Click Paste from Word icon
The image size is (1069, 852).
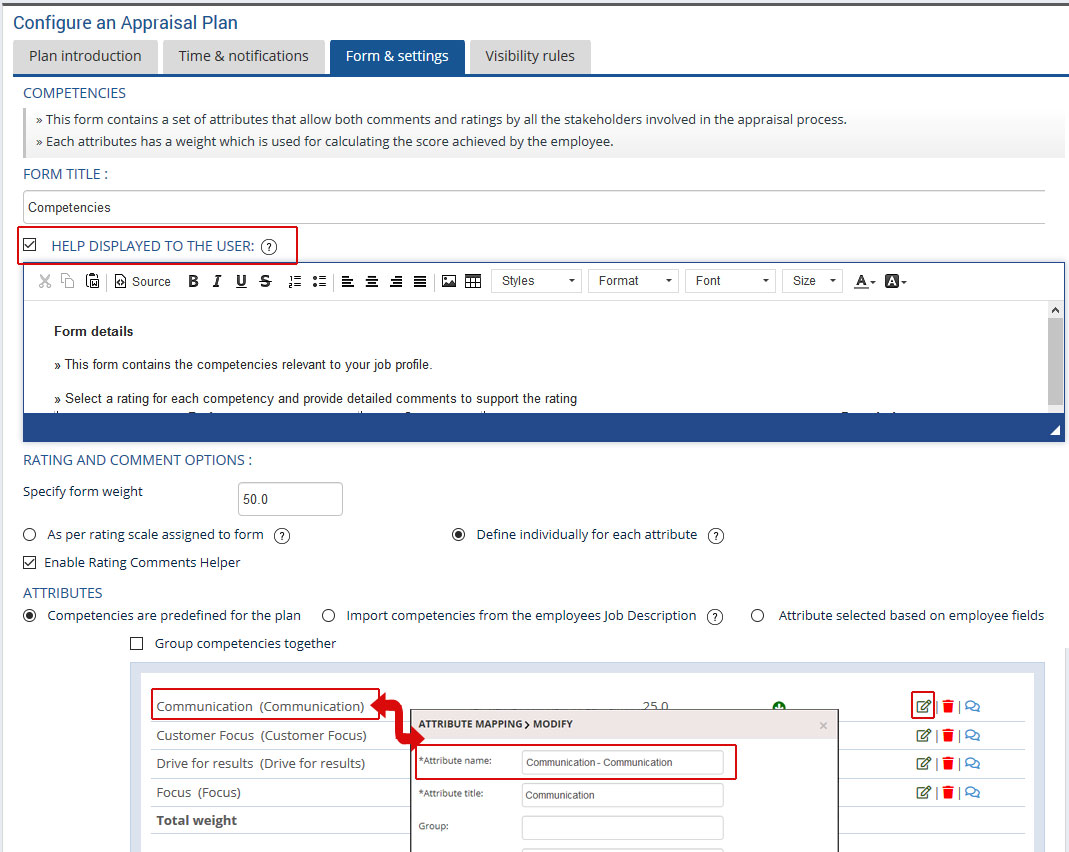point(92,281)
